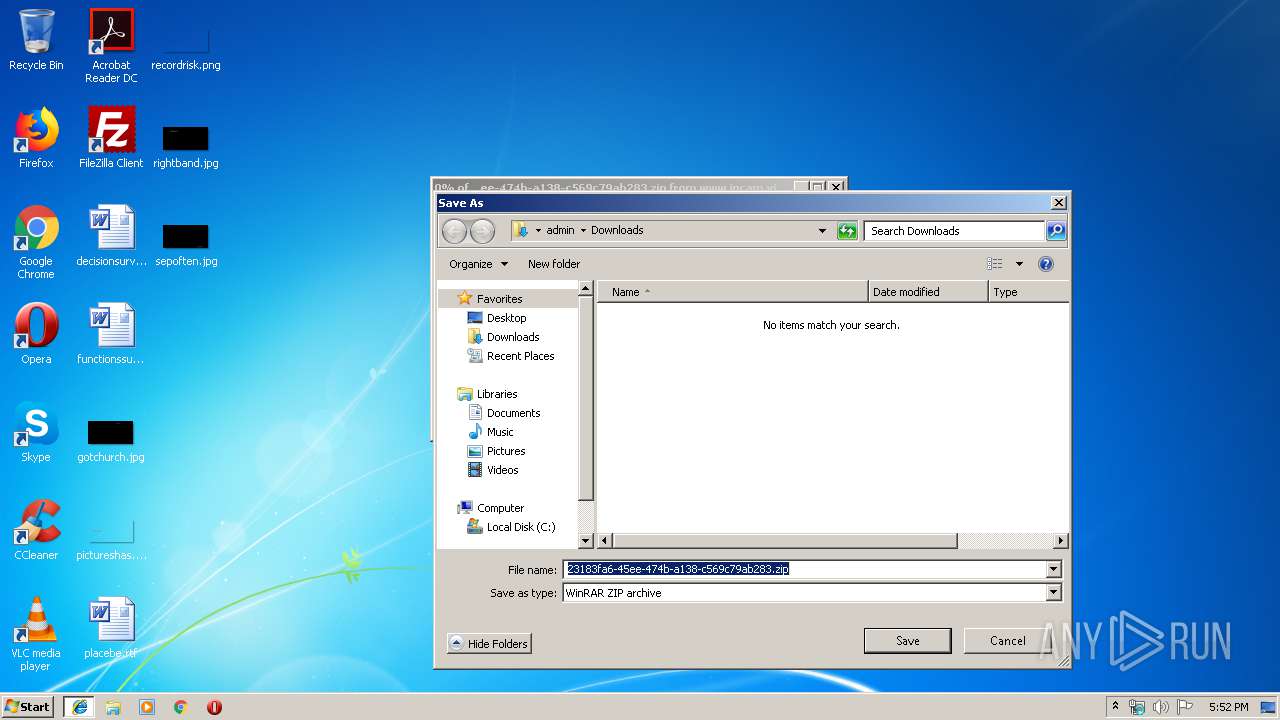This screenshot has height=720, width=1280.
Task: Select decisionsurv Word document on desktop
Action: coord(111,236)
